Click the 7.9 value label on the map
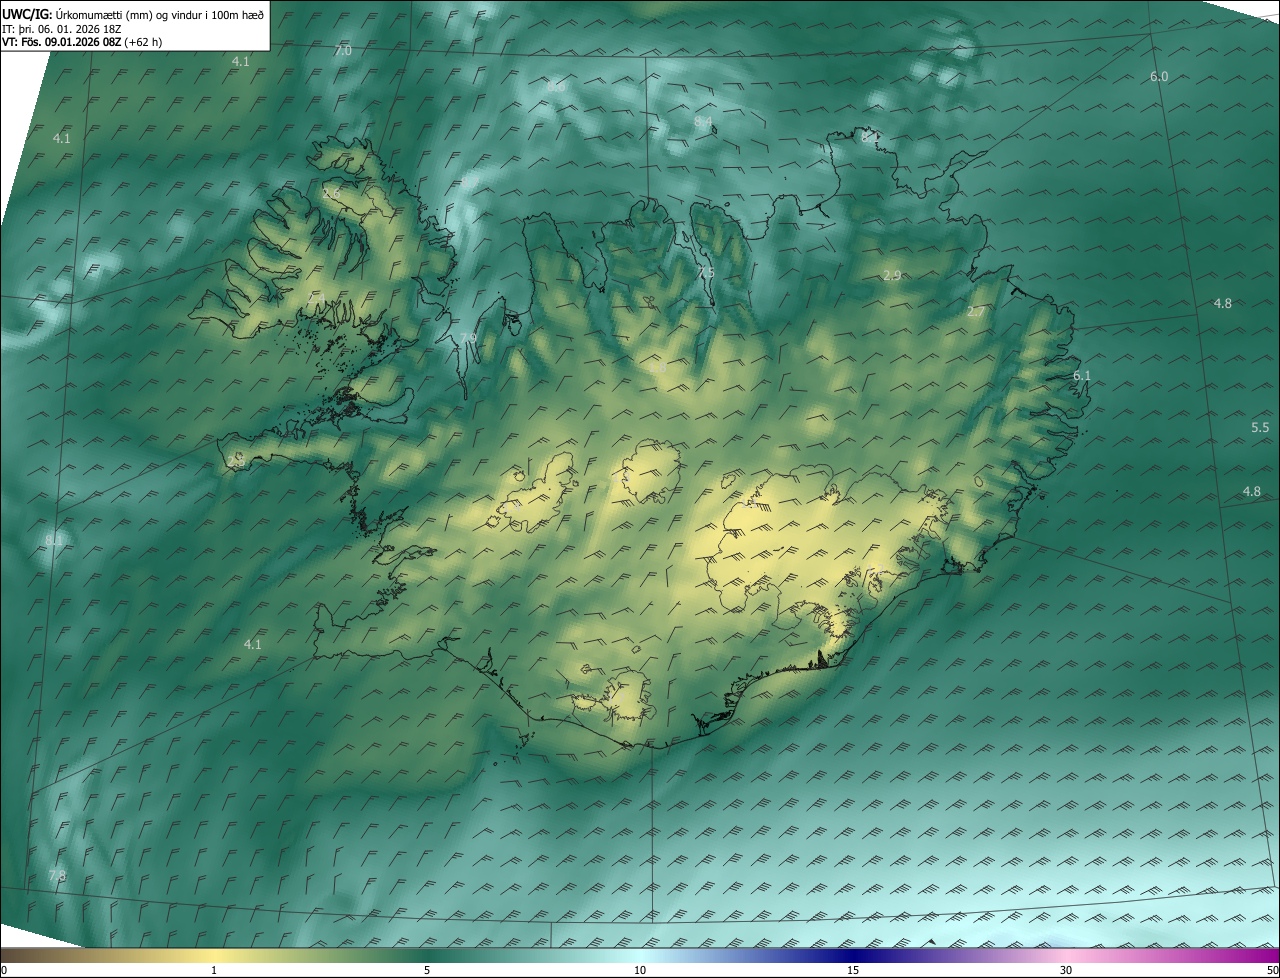 point(468,338)
